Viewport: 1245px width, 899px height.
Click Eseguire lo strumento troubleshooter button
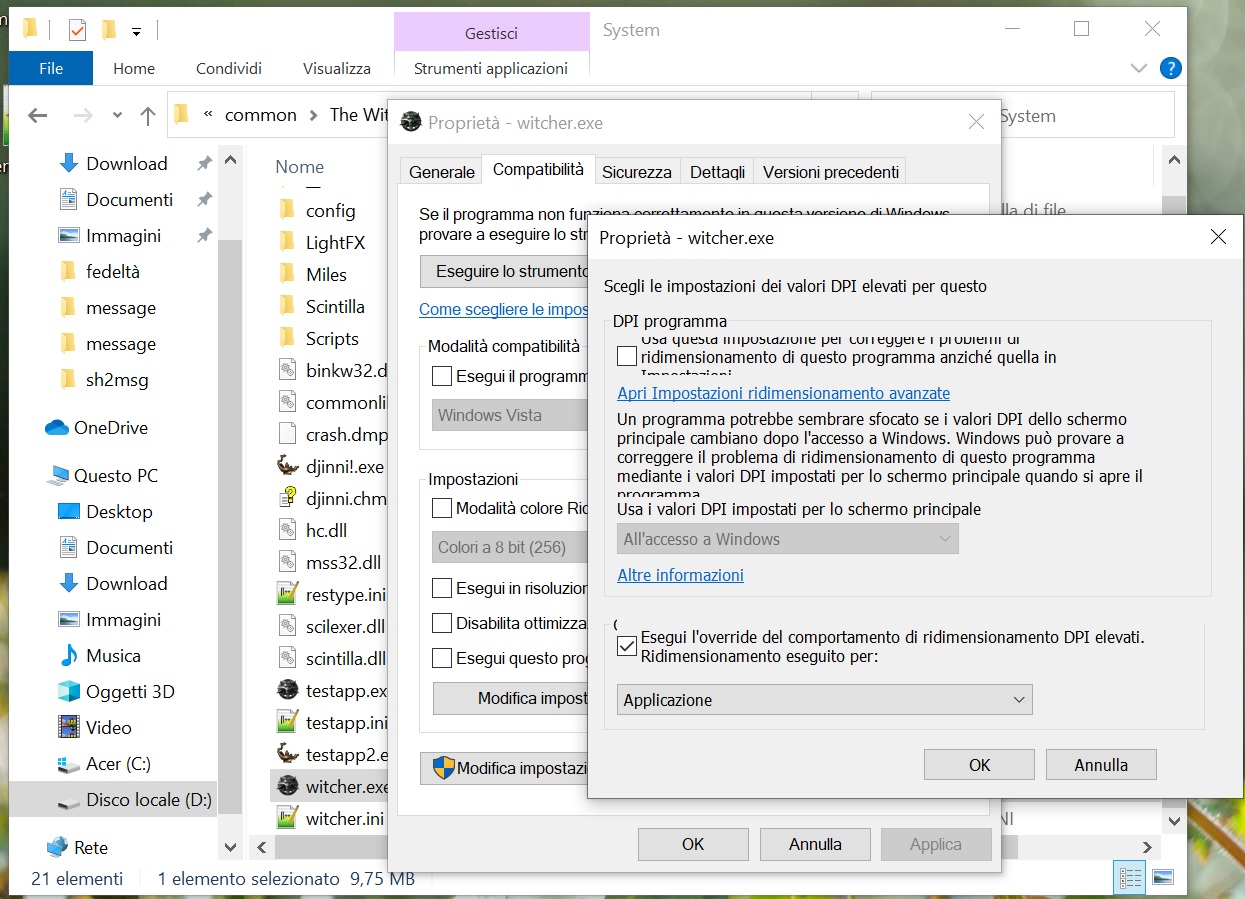pos(504,271)
